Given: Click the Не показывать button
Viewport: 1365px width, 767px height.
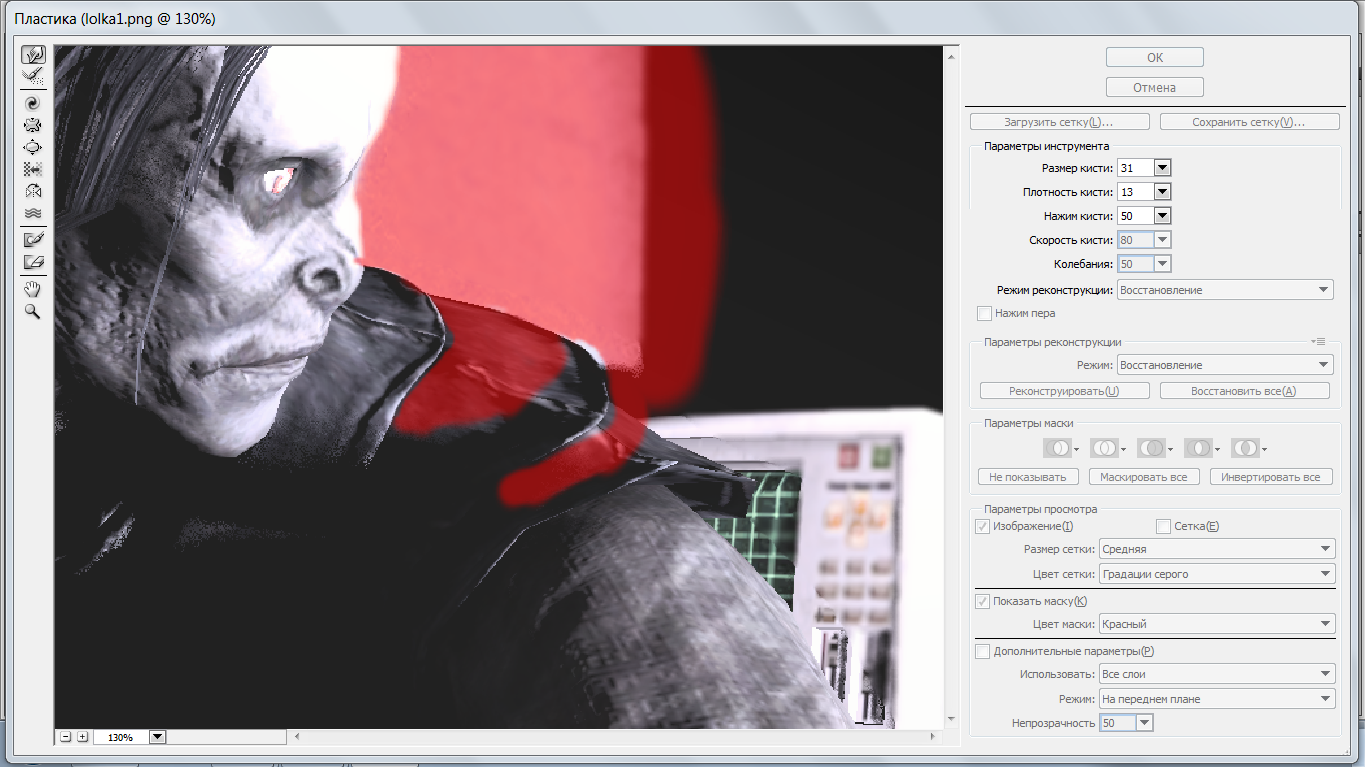Looking at the screenshot, I should pyautogui.click(x=1028, y=477).
